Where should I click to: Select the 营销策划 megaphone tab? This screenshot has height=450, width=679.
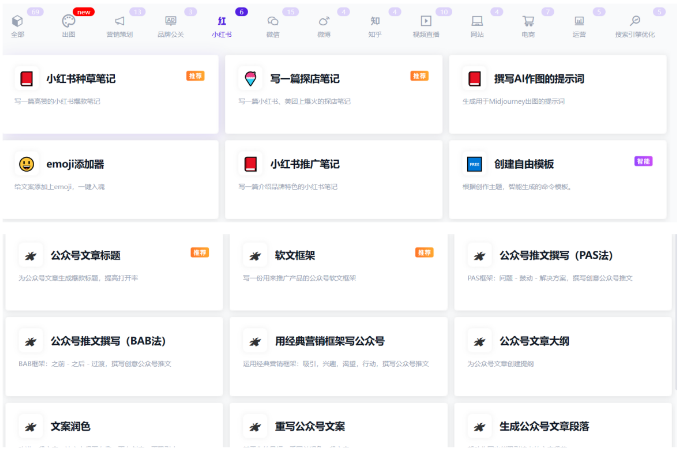(120, 26)
